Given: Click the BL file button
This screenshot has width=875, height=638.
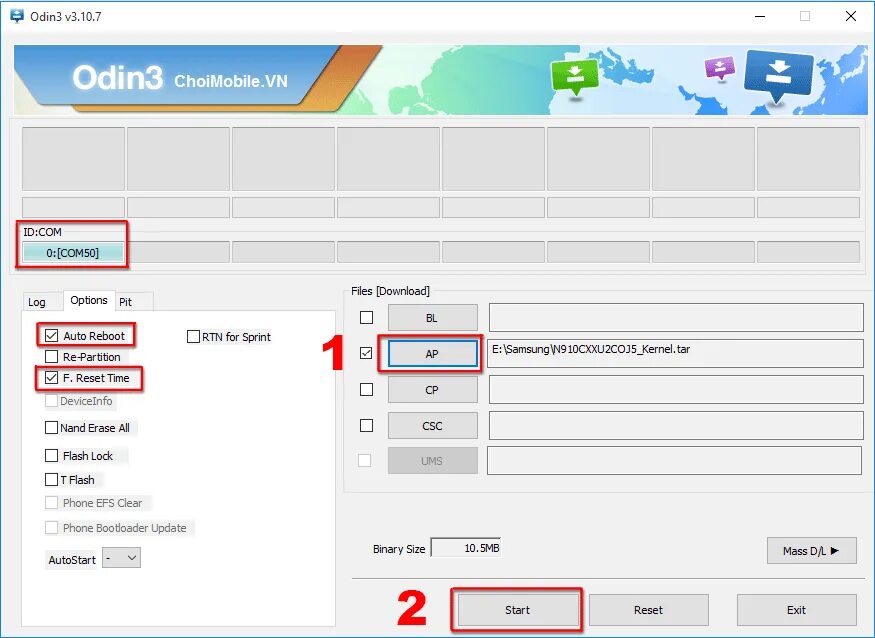Looking at the screenshot, I should 432,318.
